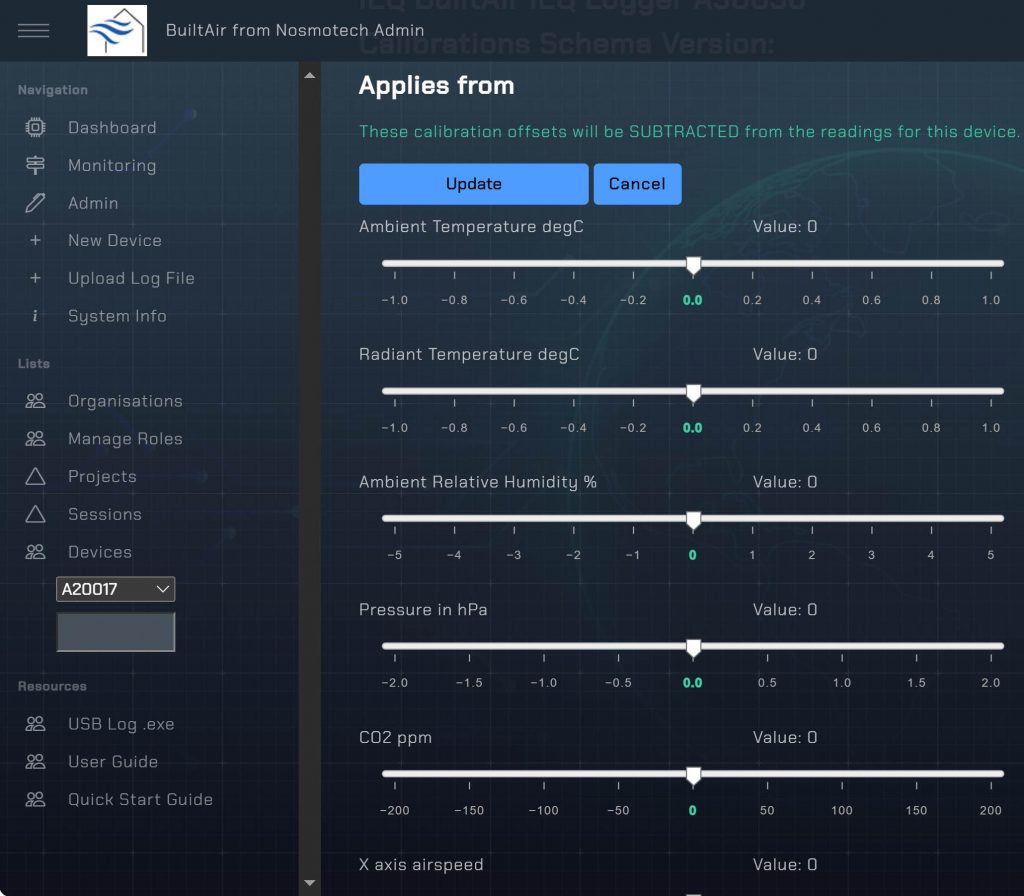Open the User Guide link
1024x896 pixels.
click(x=113, y=762)
